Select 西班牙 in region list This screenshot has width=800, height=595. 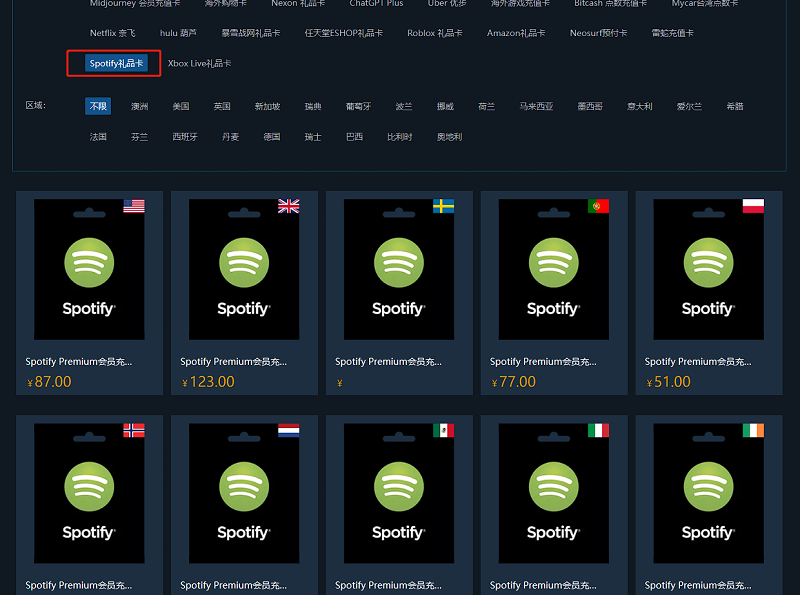pos(185,137)
